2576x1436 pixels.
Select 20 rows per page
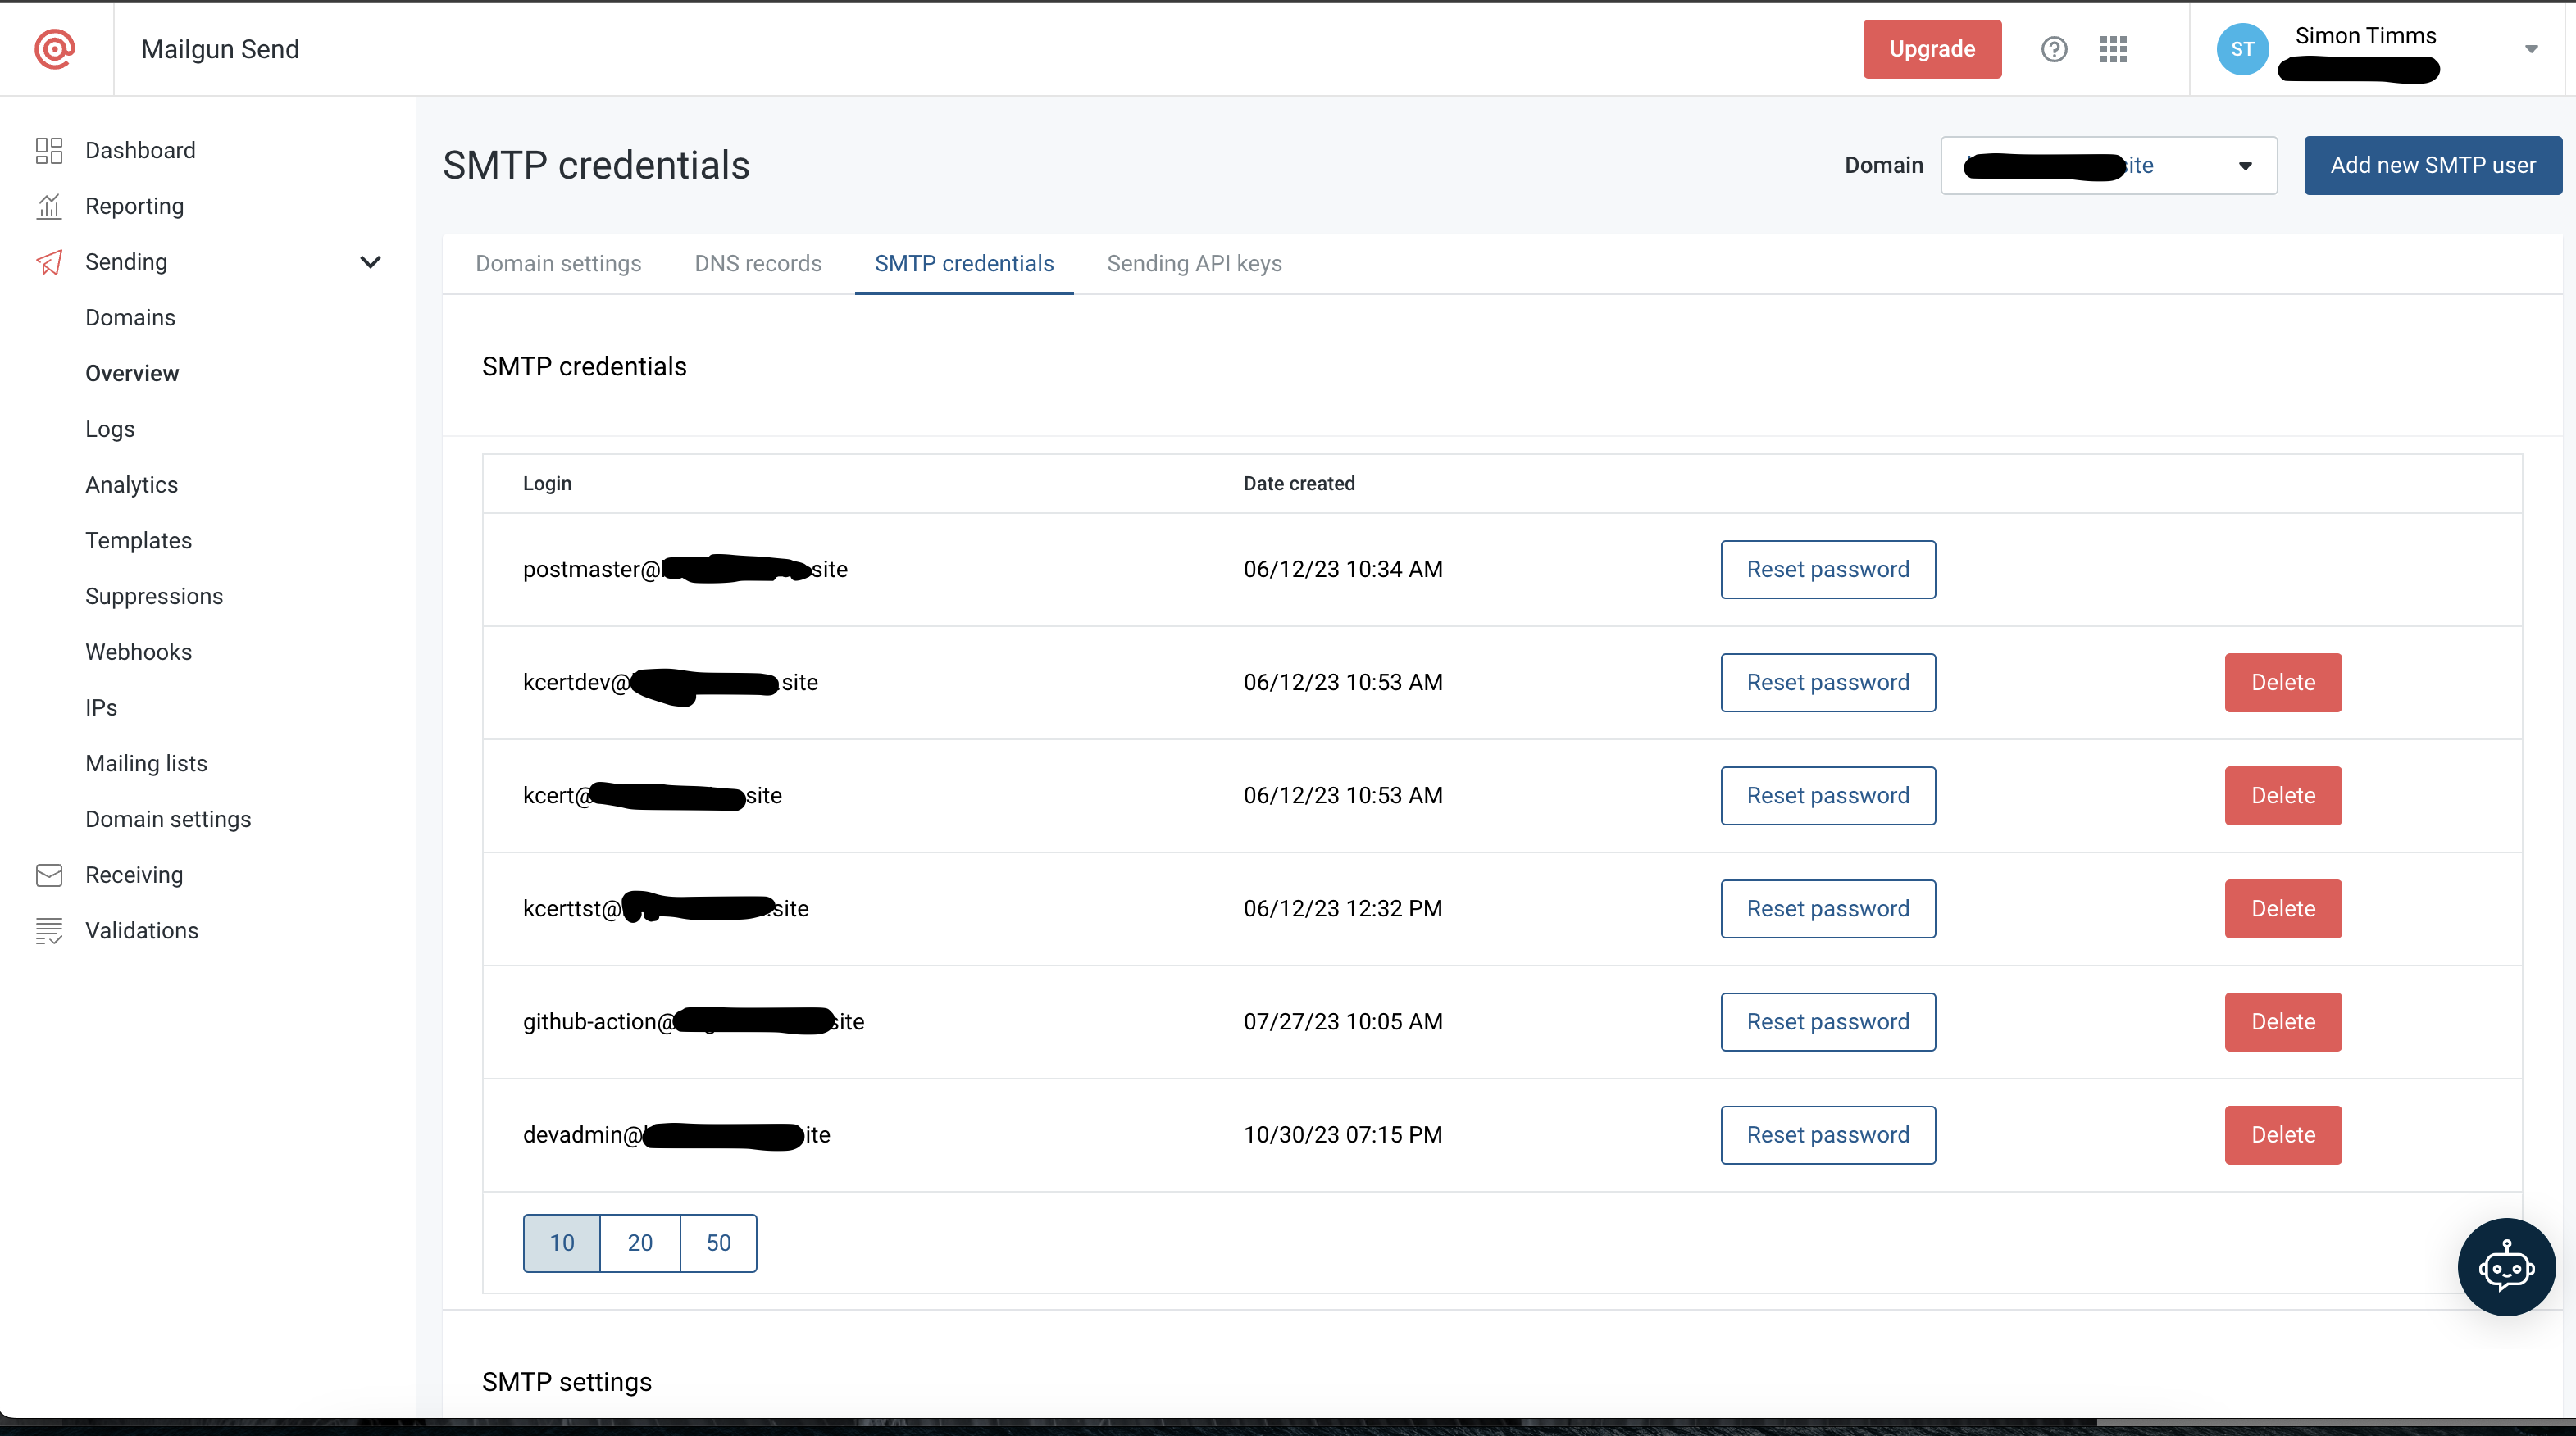tap(640, 1243)
